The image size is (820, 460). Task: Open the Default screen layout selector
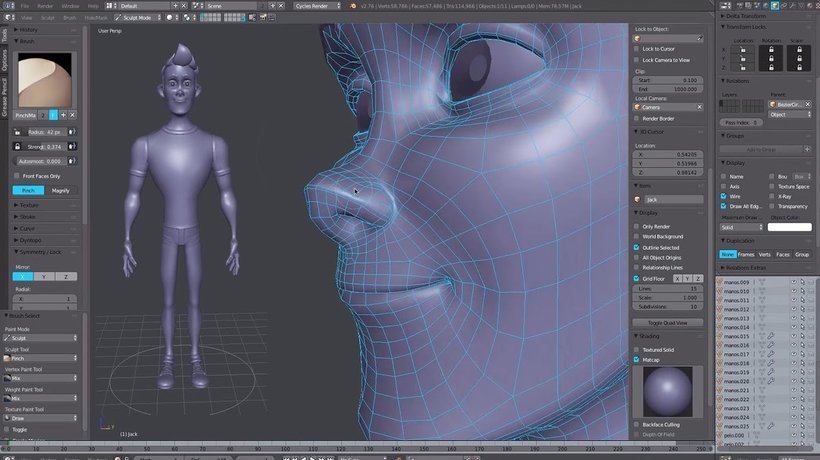(145, 6)
